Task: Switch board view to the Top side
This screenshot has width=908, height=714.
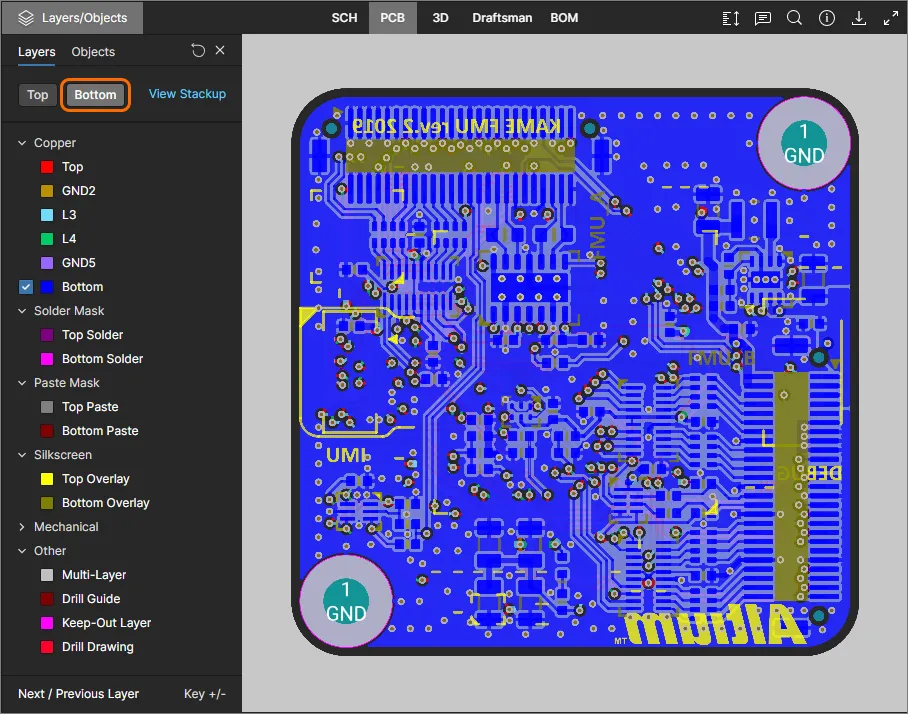Action: [x=37, y=95]
